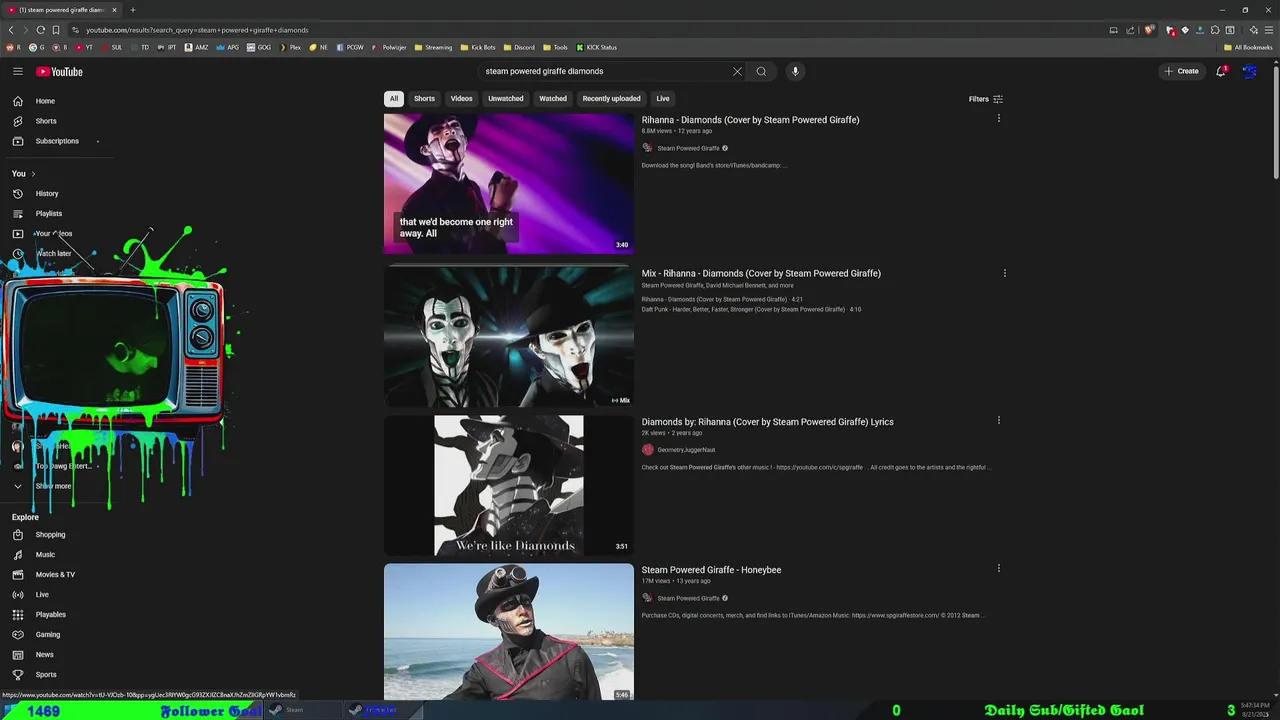Open options menu for Rihanna Diamonds cover video
Screen dimensions: 1280x720
998,118
